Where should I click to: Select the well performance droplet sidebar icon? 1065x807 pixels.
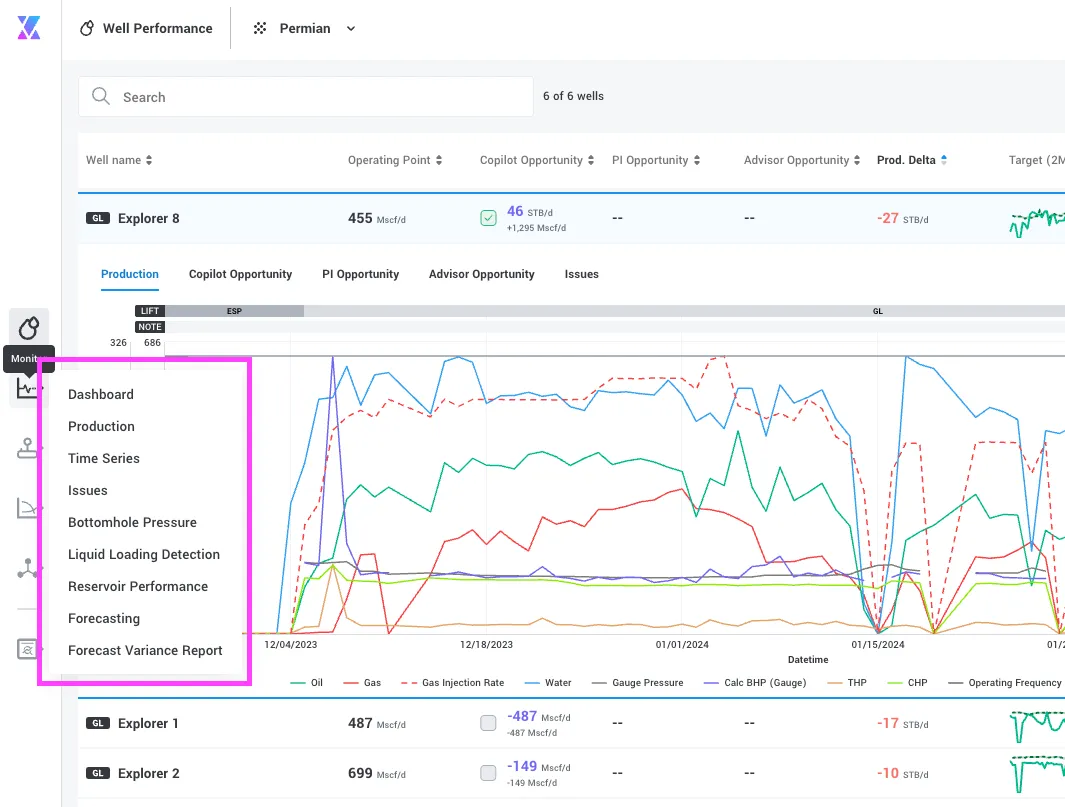click(29, 328)
